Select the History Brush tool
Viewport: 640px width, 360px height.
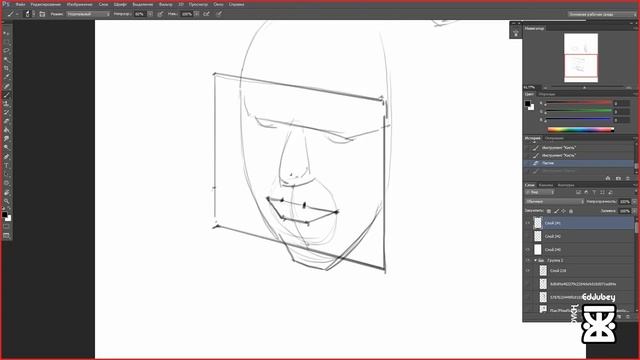7,113
